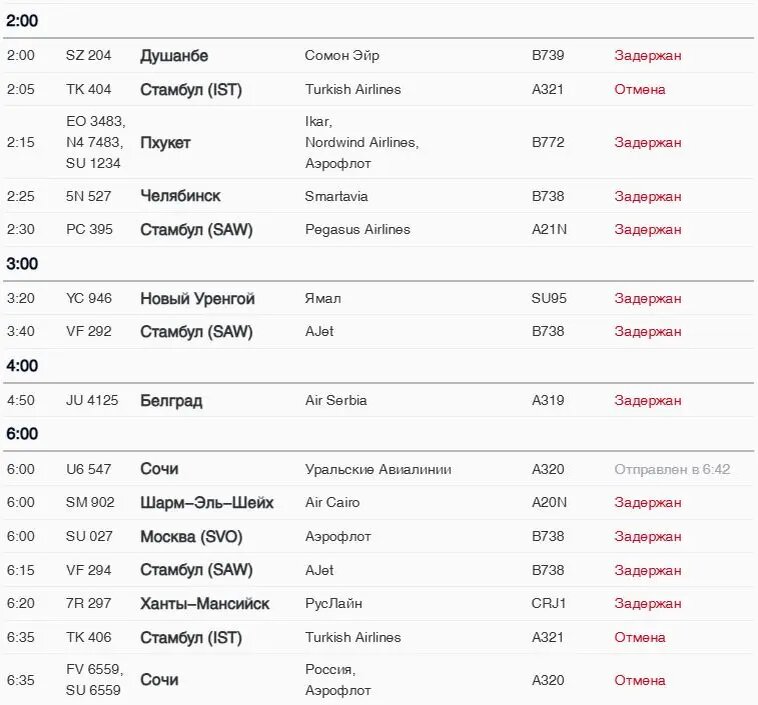Select the Ханты-Мансийск destination
The height and width of the screenshot is (705, 758).
point(204,604)
